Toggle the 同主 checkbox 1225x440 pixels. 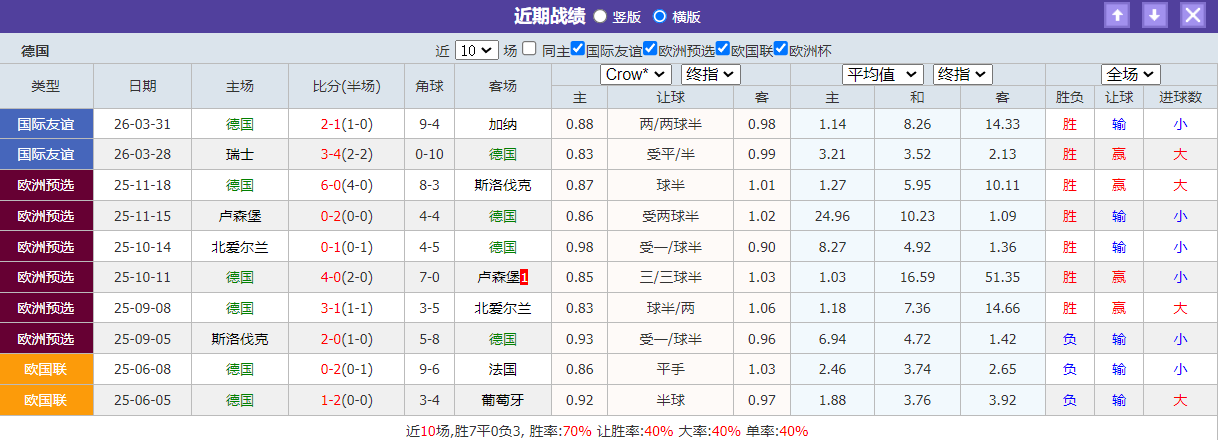pyautogui.click(x=530, y=48)
